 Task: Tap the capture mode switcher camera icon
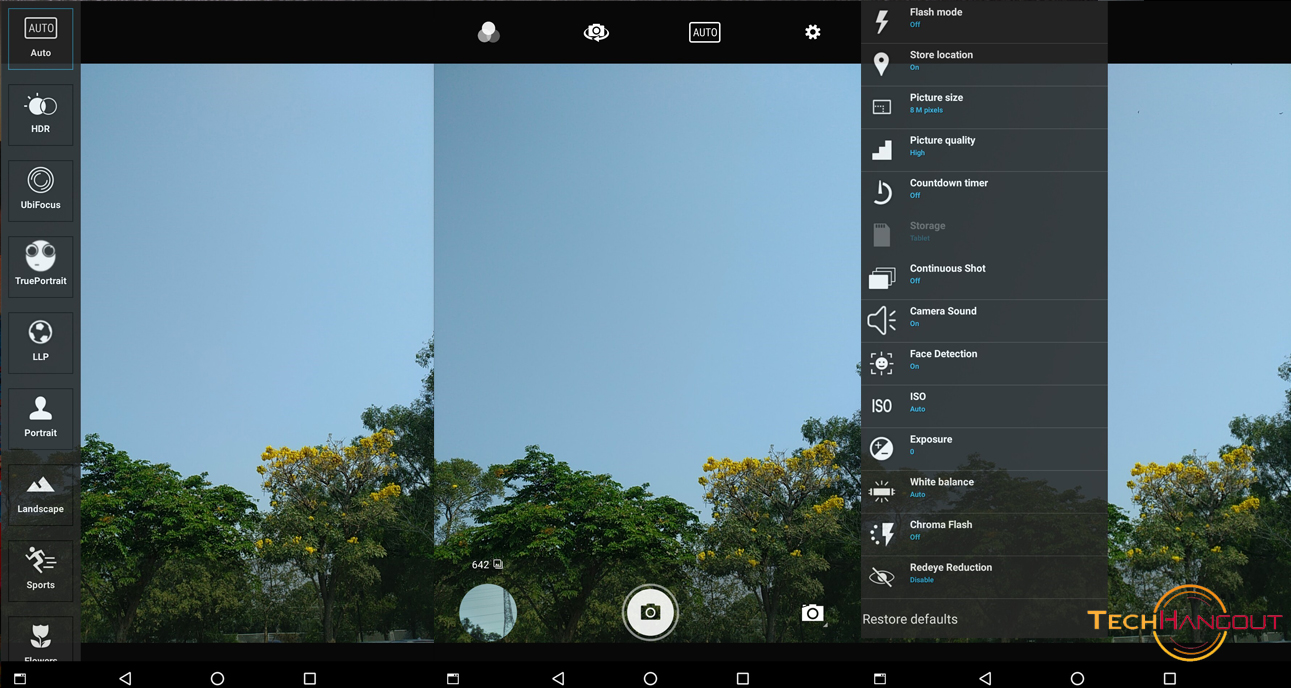[813, 613]
